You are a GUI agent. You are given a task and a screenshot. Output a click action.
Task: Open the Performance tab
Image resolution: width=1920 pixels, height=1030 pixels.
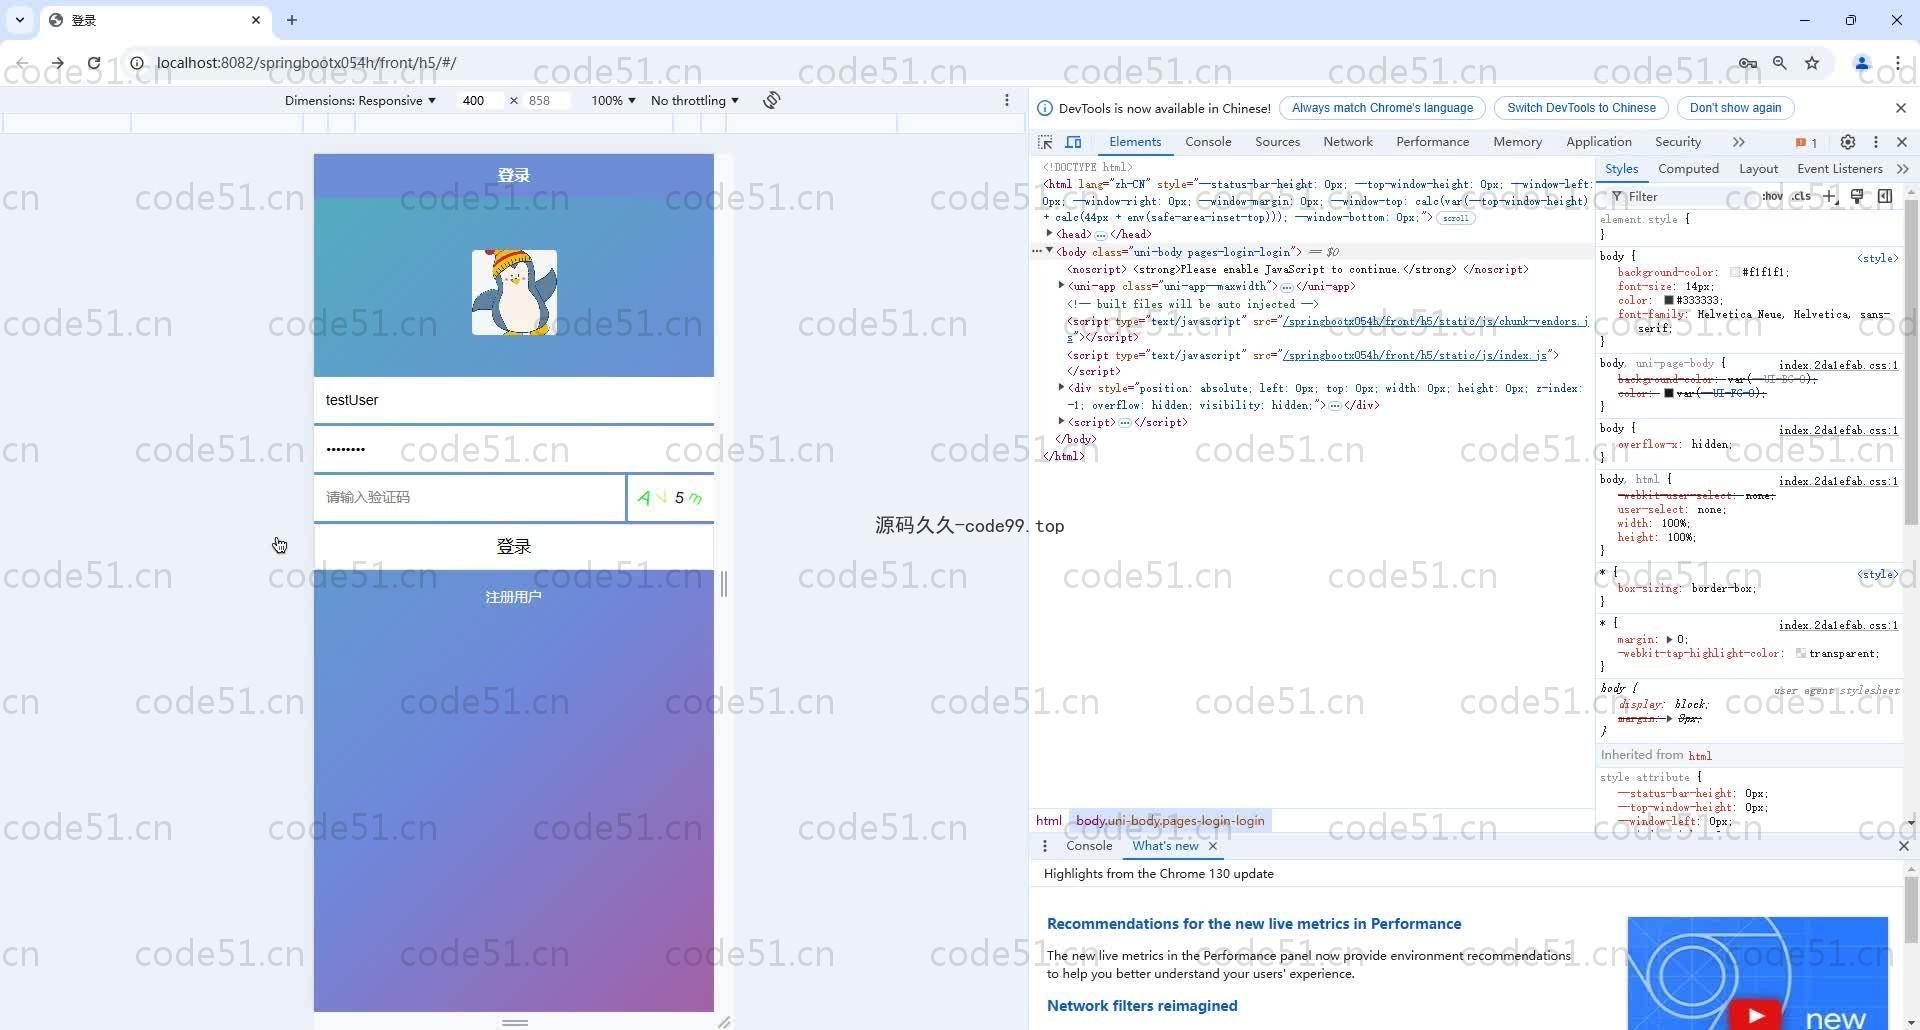coord(1433,142)
